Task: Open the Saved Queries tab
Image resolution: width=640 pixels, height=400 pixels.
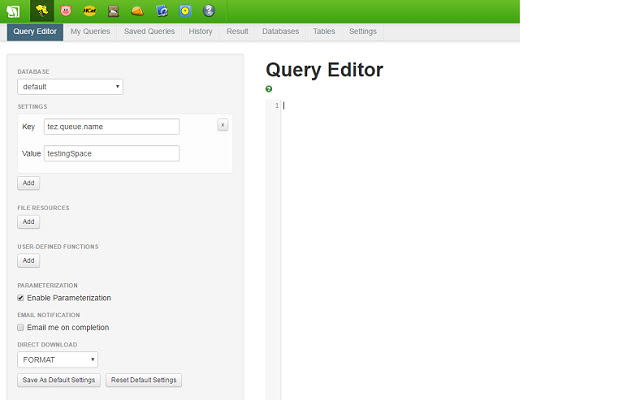Action: pos(149,31)
